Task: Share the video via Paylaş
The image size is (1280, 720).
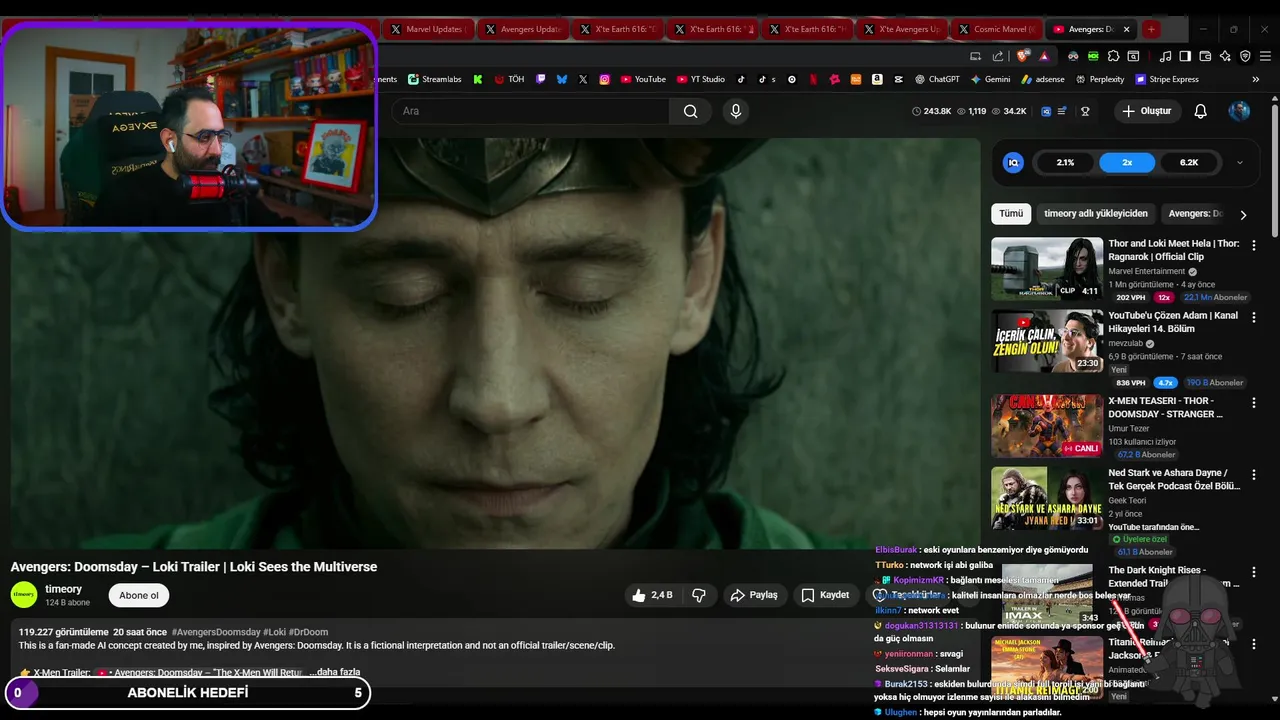Action: point(754,595)
